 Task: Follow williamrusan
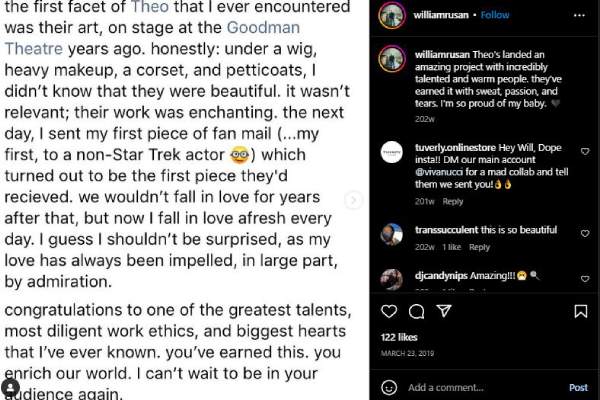[495, 16]
